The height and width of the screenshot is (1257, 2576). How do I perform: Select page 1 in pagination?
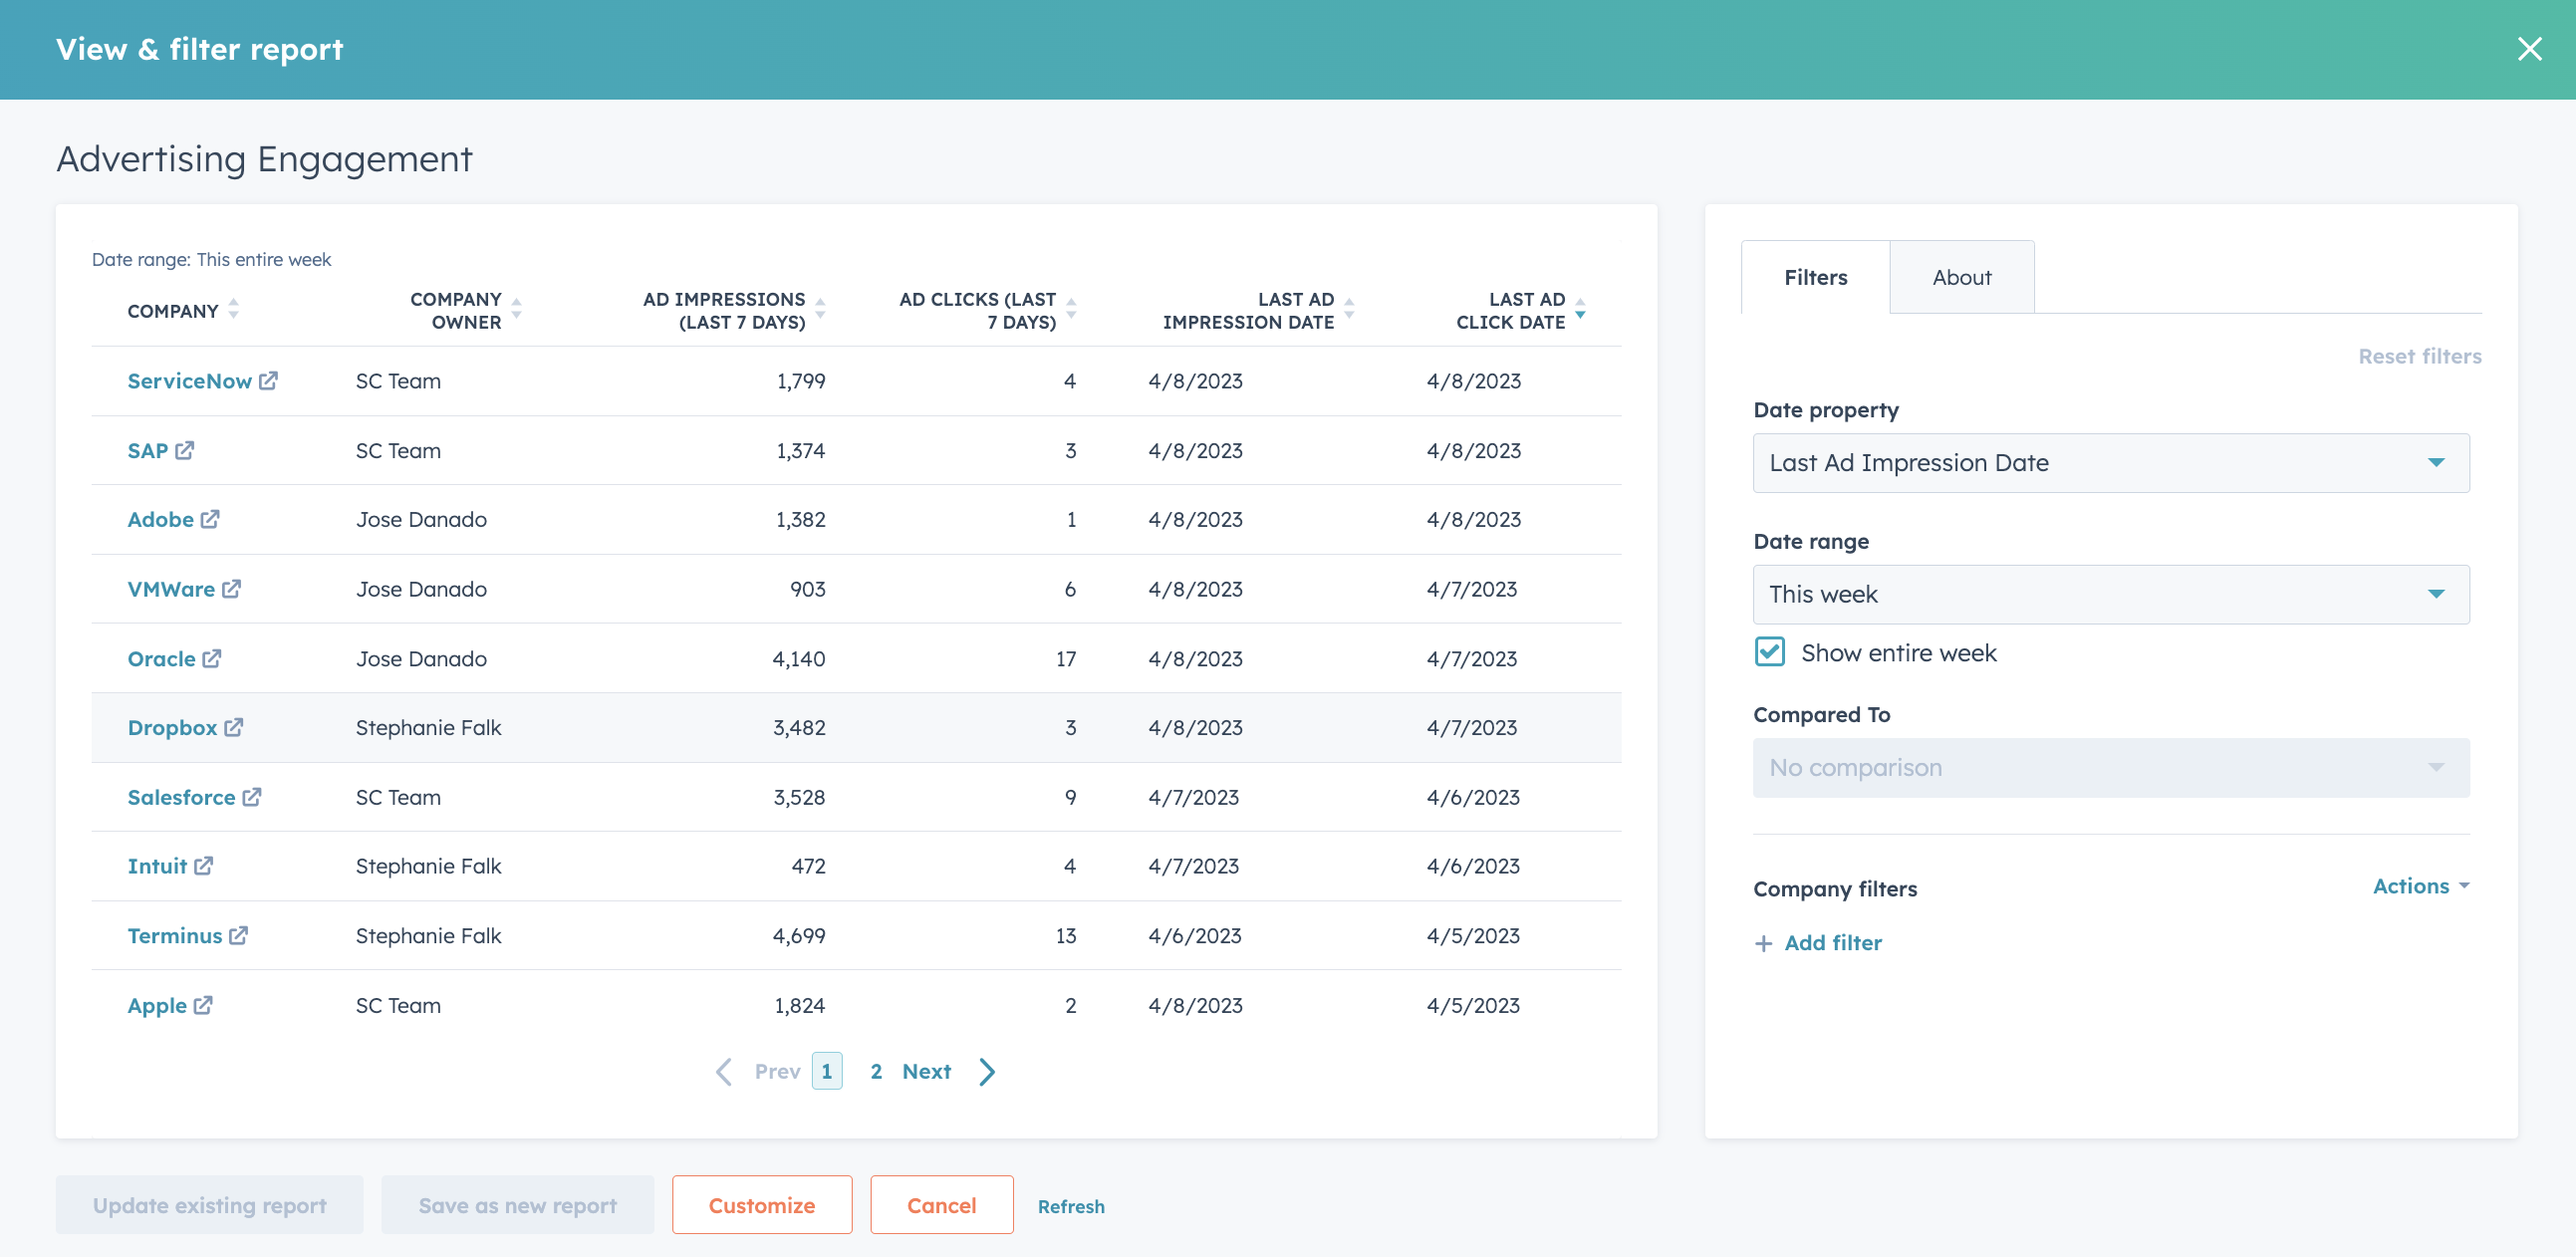point(826,1071)
